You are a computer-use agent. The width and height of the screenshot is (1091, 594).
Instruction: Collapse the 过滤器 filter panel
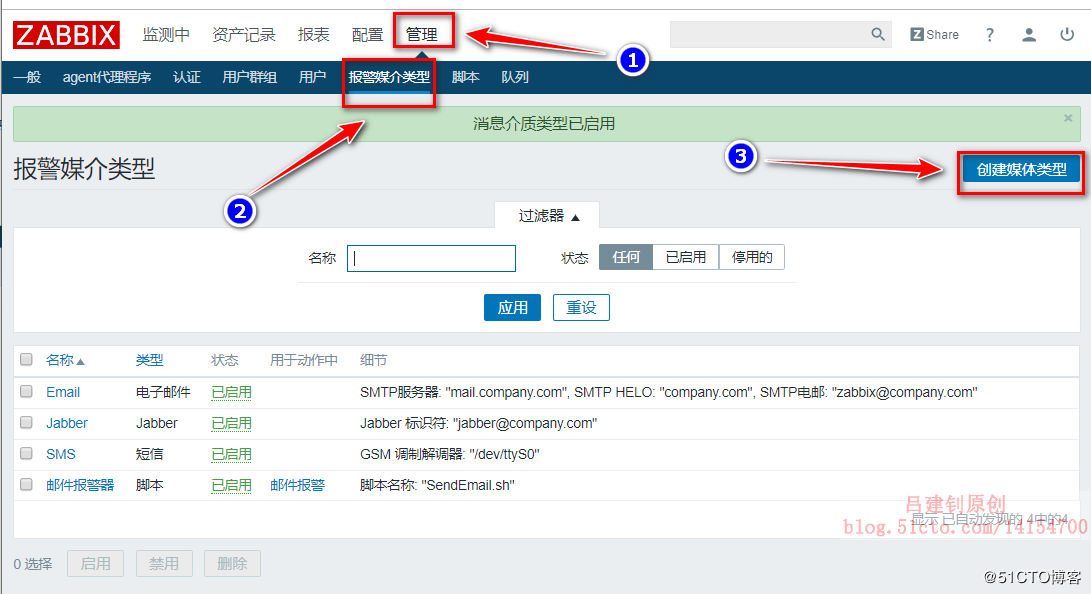pos(548,216)
